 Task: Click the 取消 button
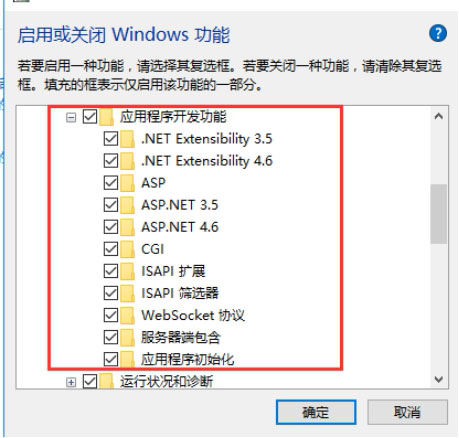tap(407, 412)
